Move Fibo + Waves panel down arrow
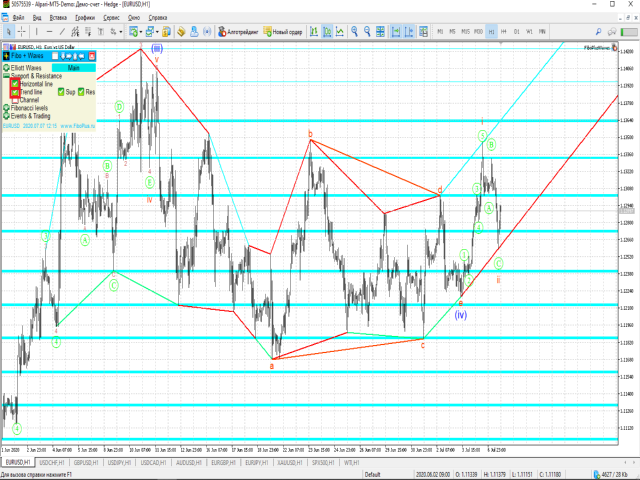This screenshot has height=480, width=640. [63, 56]
